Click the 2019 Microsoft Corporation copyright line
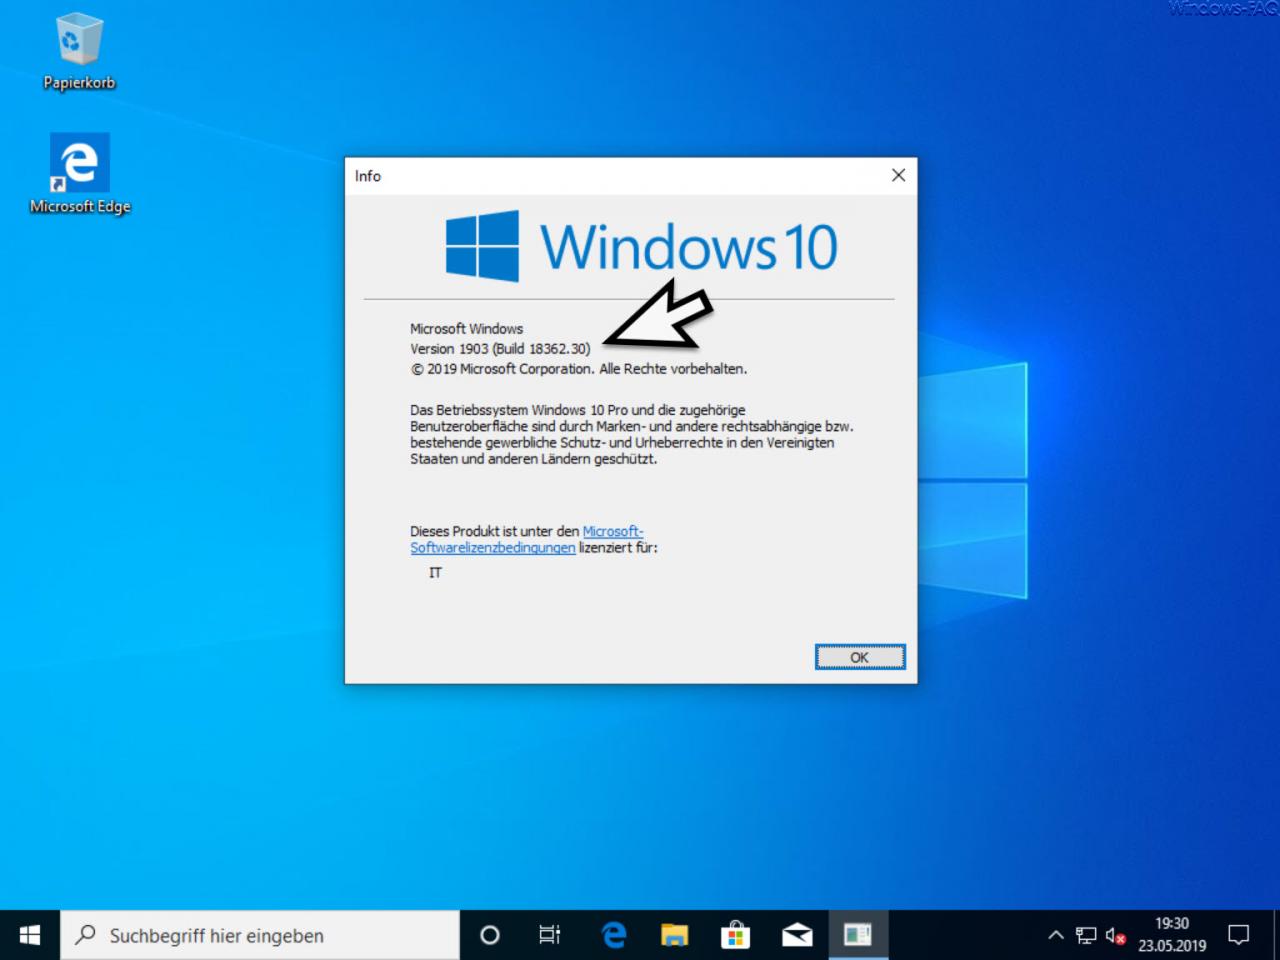 pos(579,369)
